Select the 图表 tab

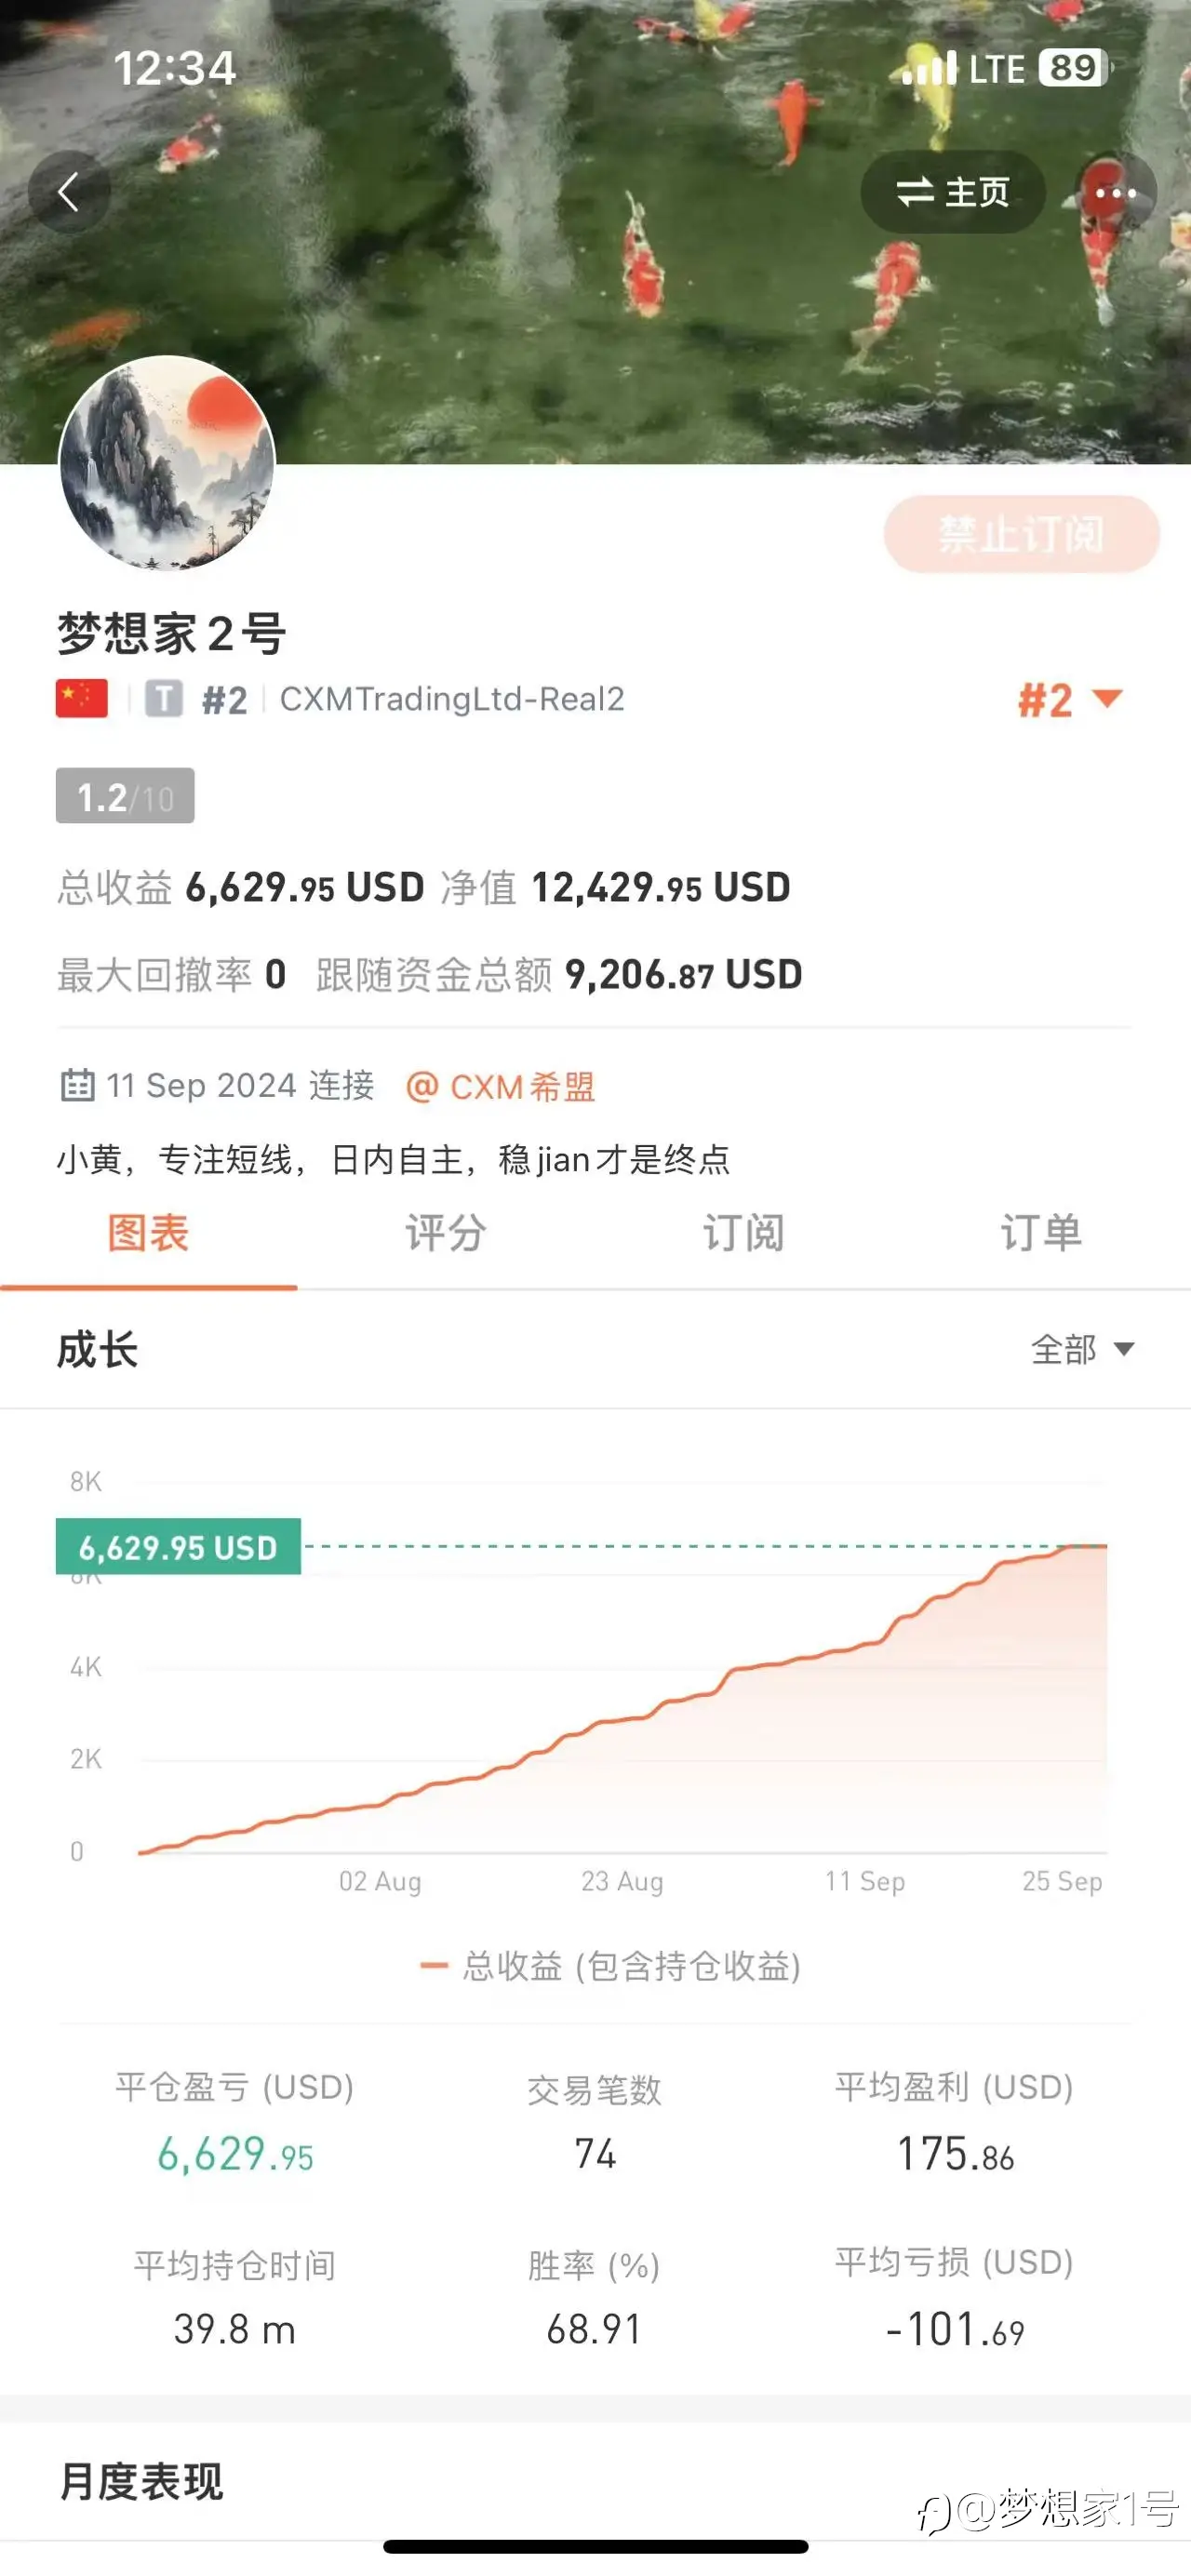pyautogui.click(x=148, y=1234)
